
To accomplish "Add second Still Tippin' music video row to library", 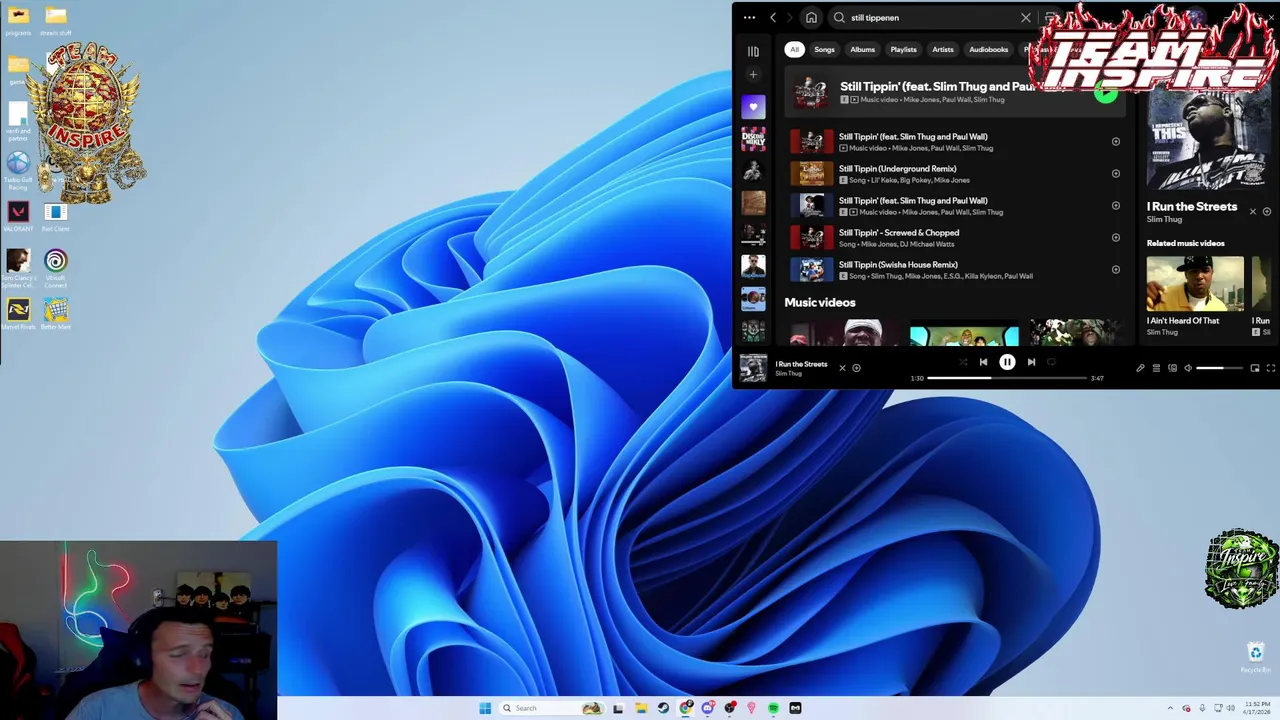I will click(1116, 205).
